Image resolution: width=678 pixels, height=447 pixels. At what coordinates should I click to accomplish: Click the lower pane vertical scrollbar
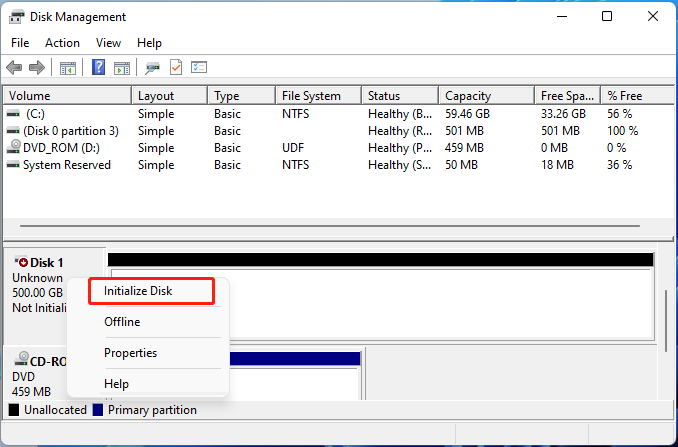[x=666, y=321]
